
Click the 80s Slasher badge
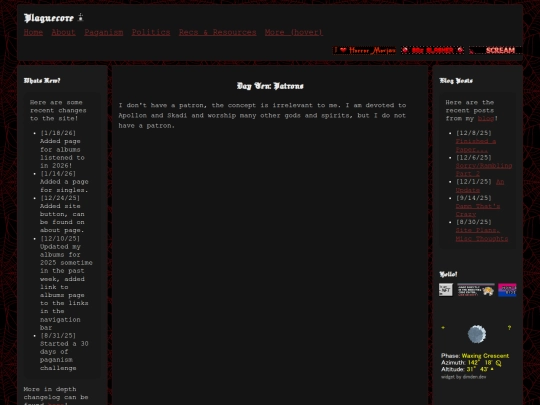[x=433, y=50]
